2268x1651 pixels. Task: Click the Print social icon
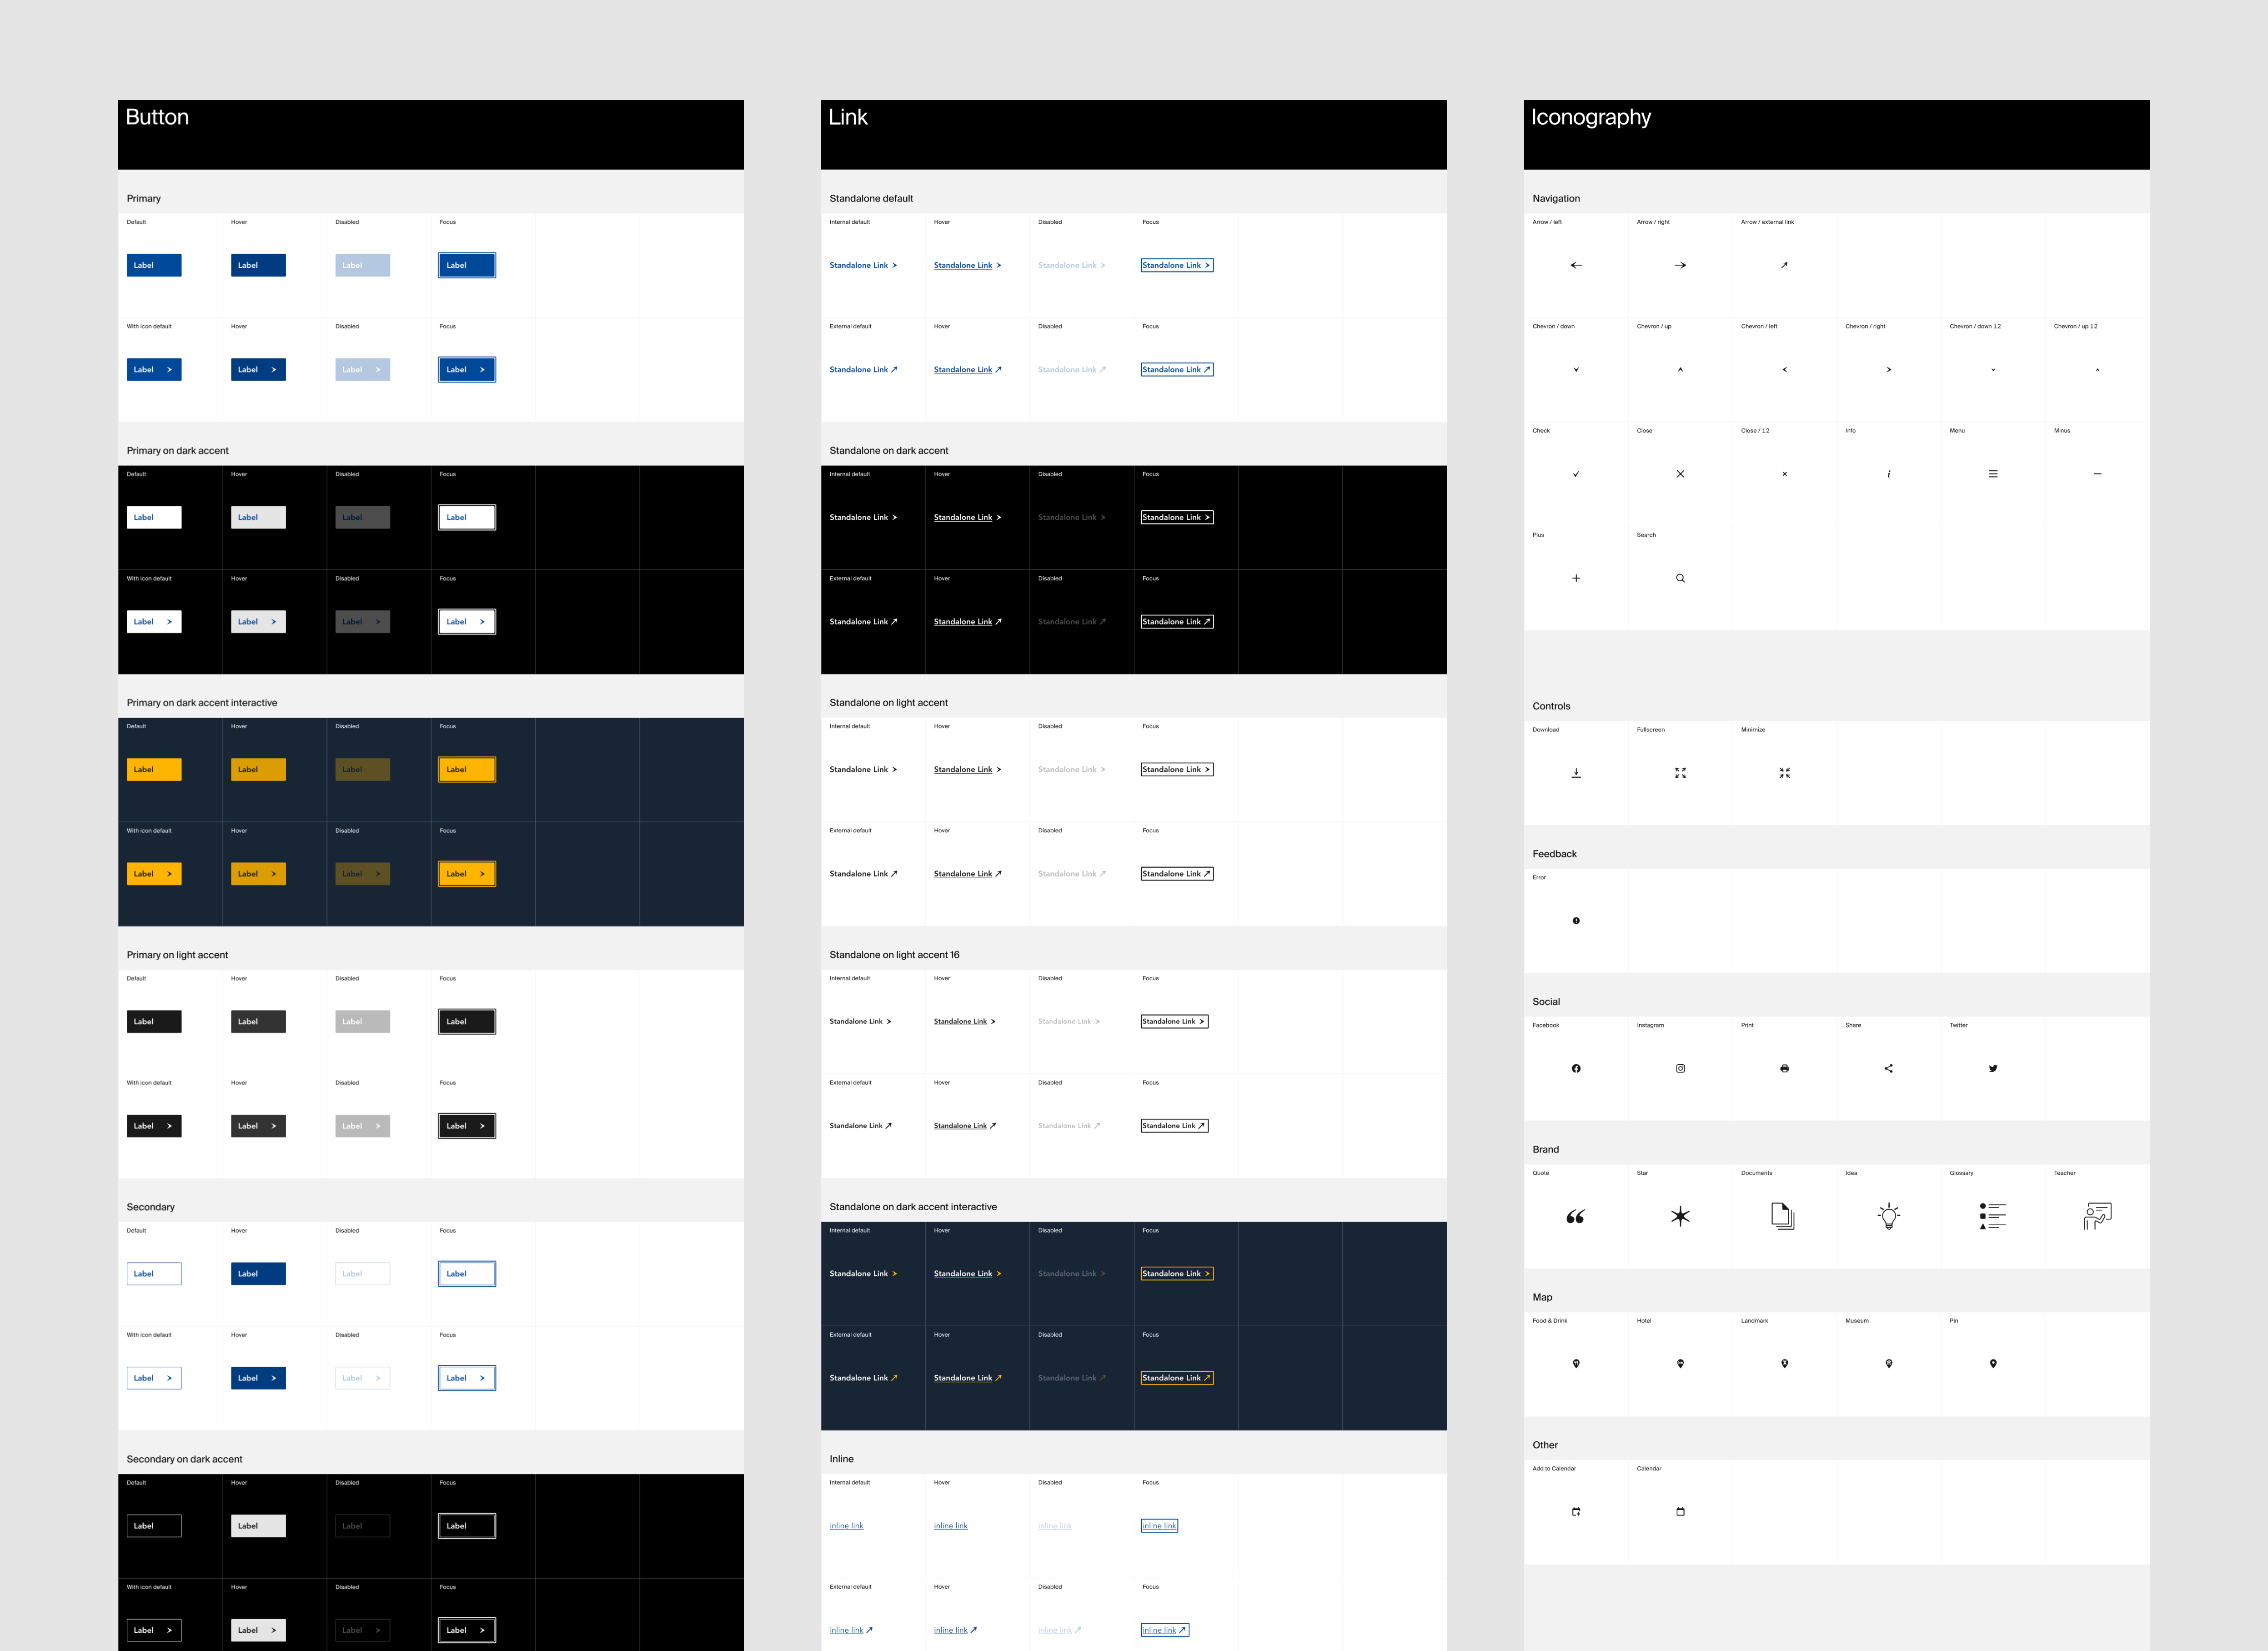click(1784, 1068)
